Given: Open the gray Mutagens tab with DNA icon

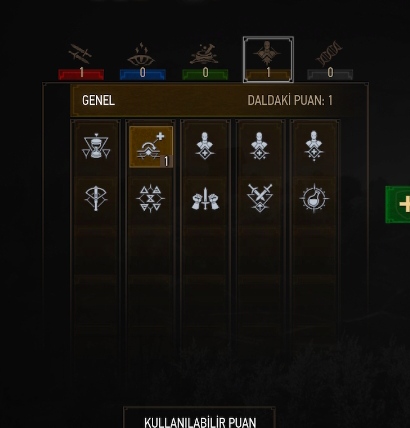Looking at the screenshot, I should click(x=330, y=61).
